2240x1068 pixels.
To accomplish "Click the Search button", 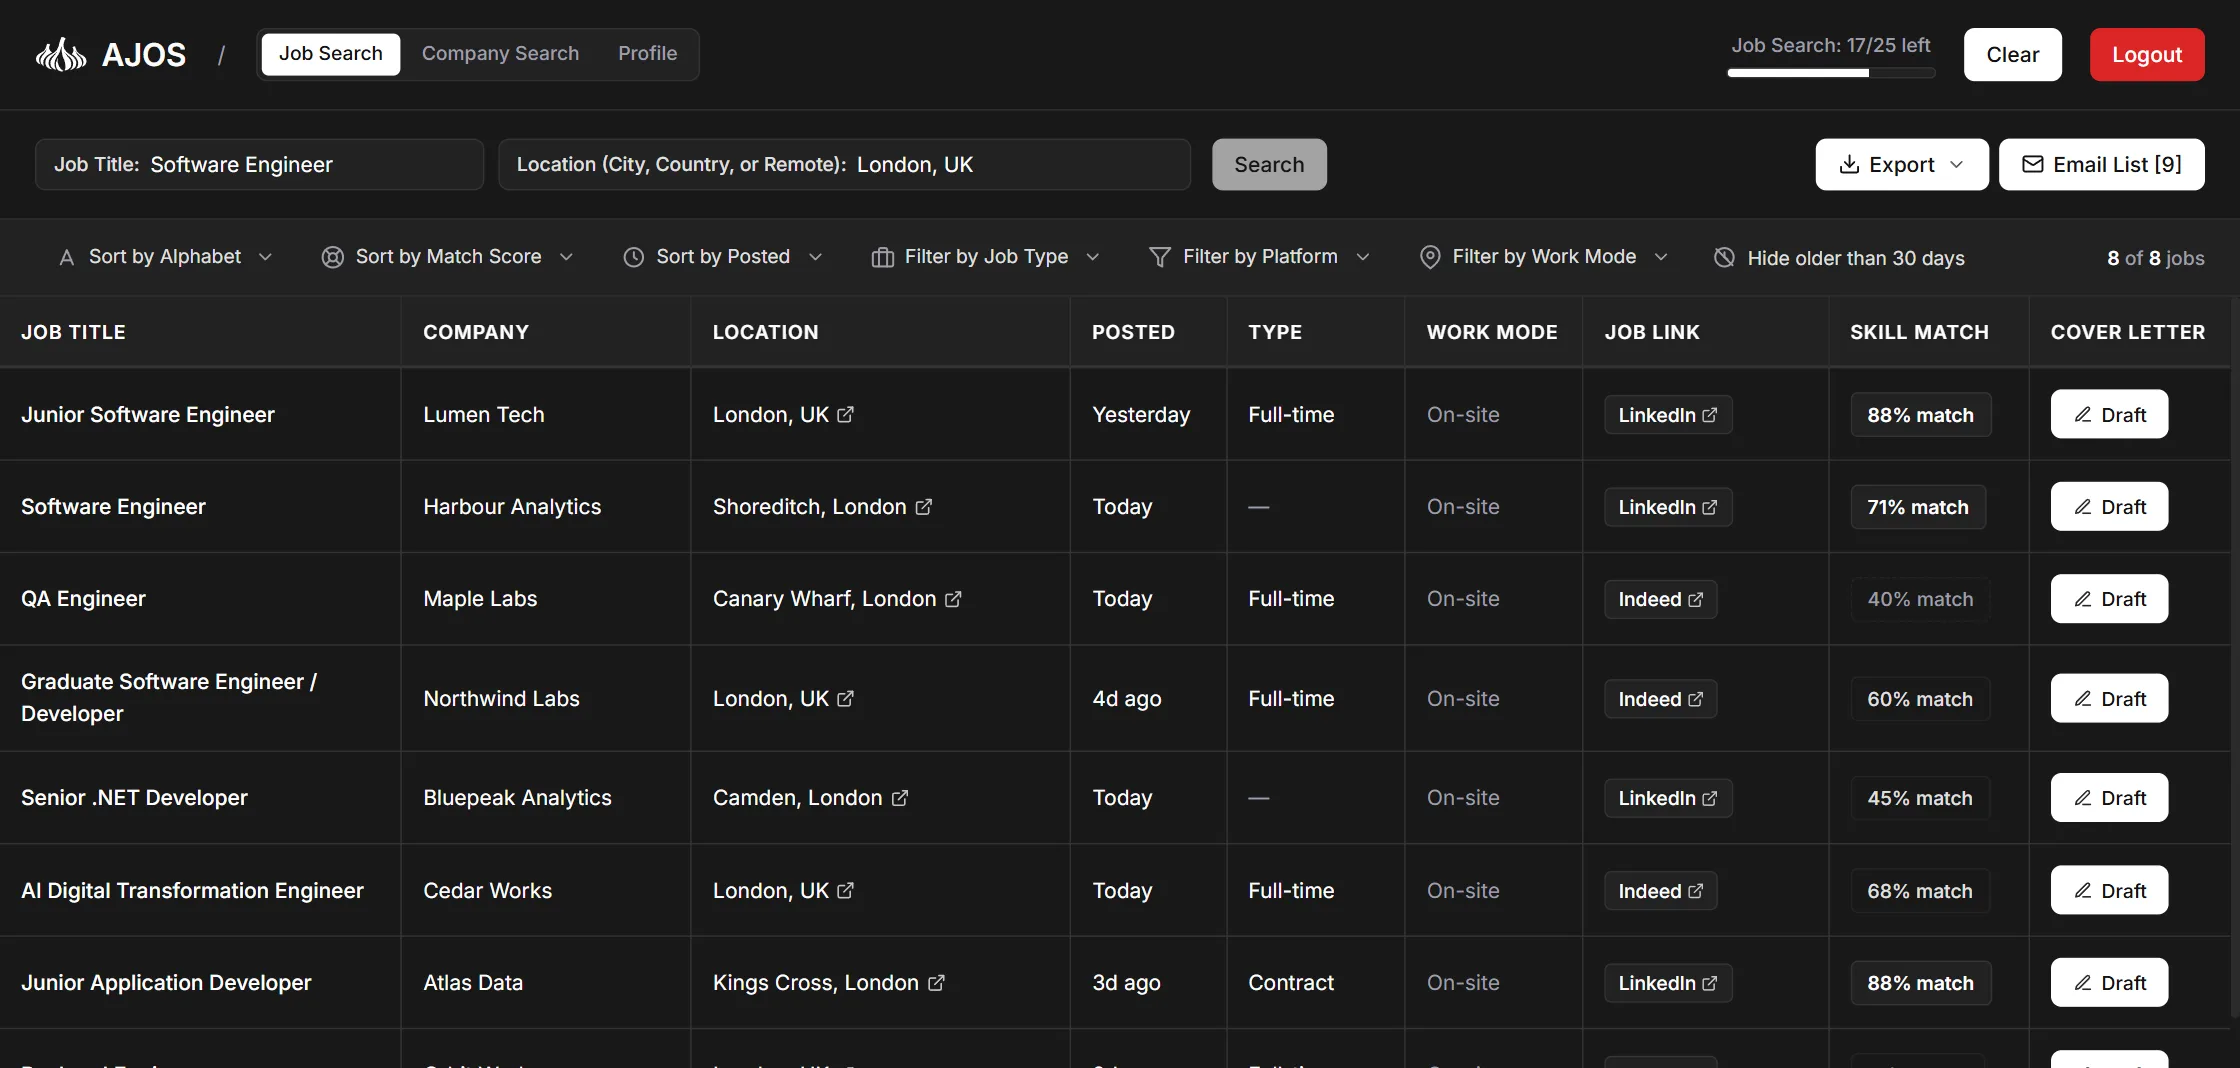I will pos(1269,164).
